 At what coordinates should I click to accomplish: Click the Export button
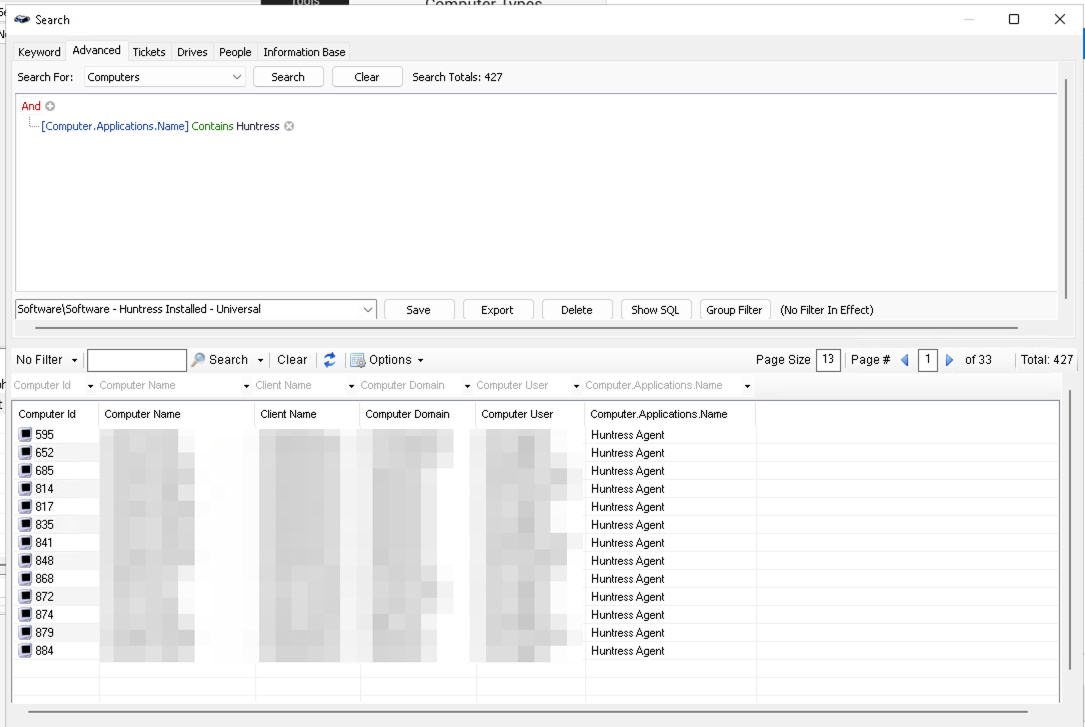pyautogui.click(x=498, y=310)
